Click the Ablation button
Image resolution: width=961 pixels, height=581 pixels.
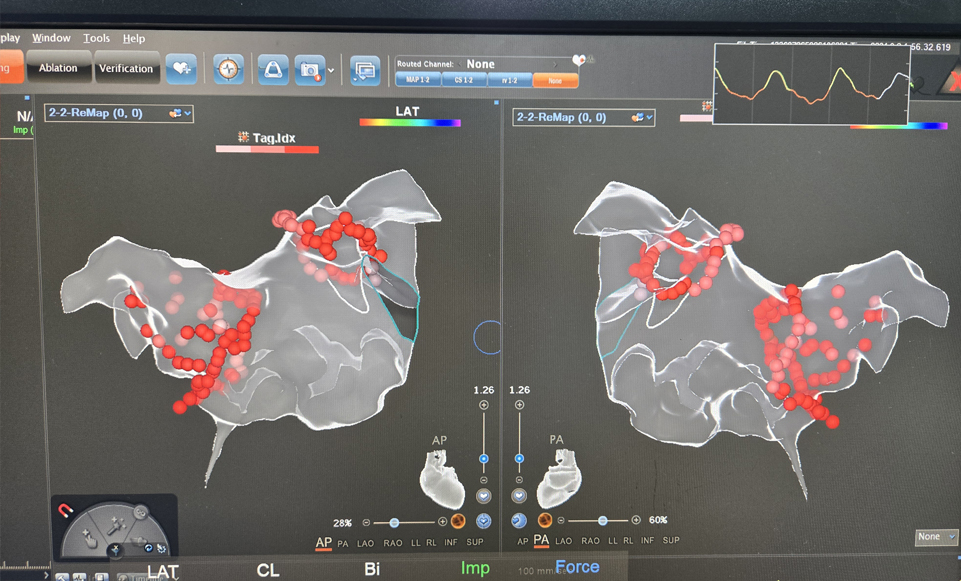click(x=58, y=68)
